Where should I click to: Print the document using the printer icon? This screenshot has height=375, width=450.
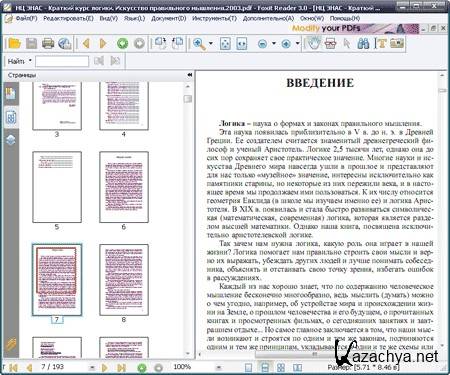coord(48,43)
